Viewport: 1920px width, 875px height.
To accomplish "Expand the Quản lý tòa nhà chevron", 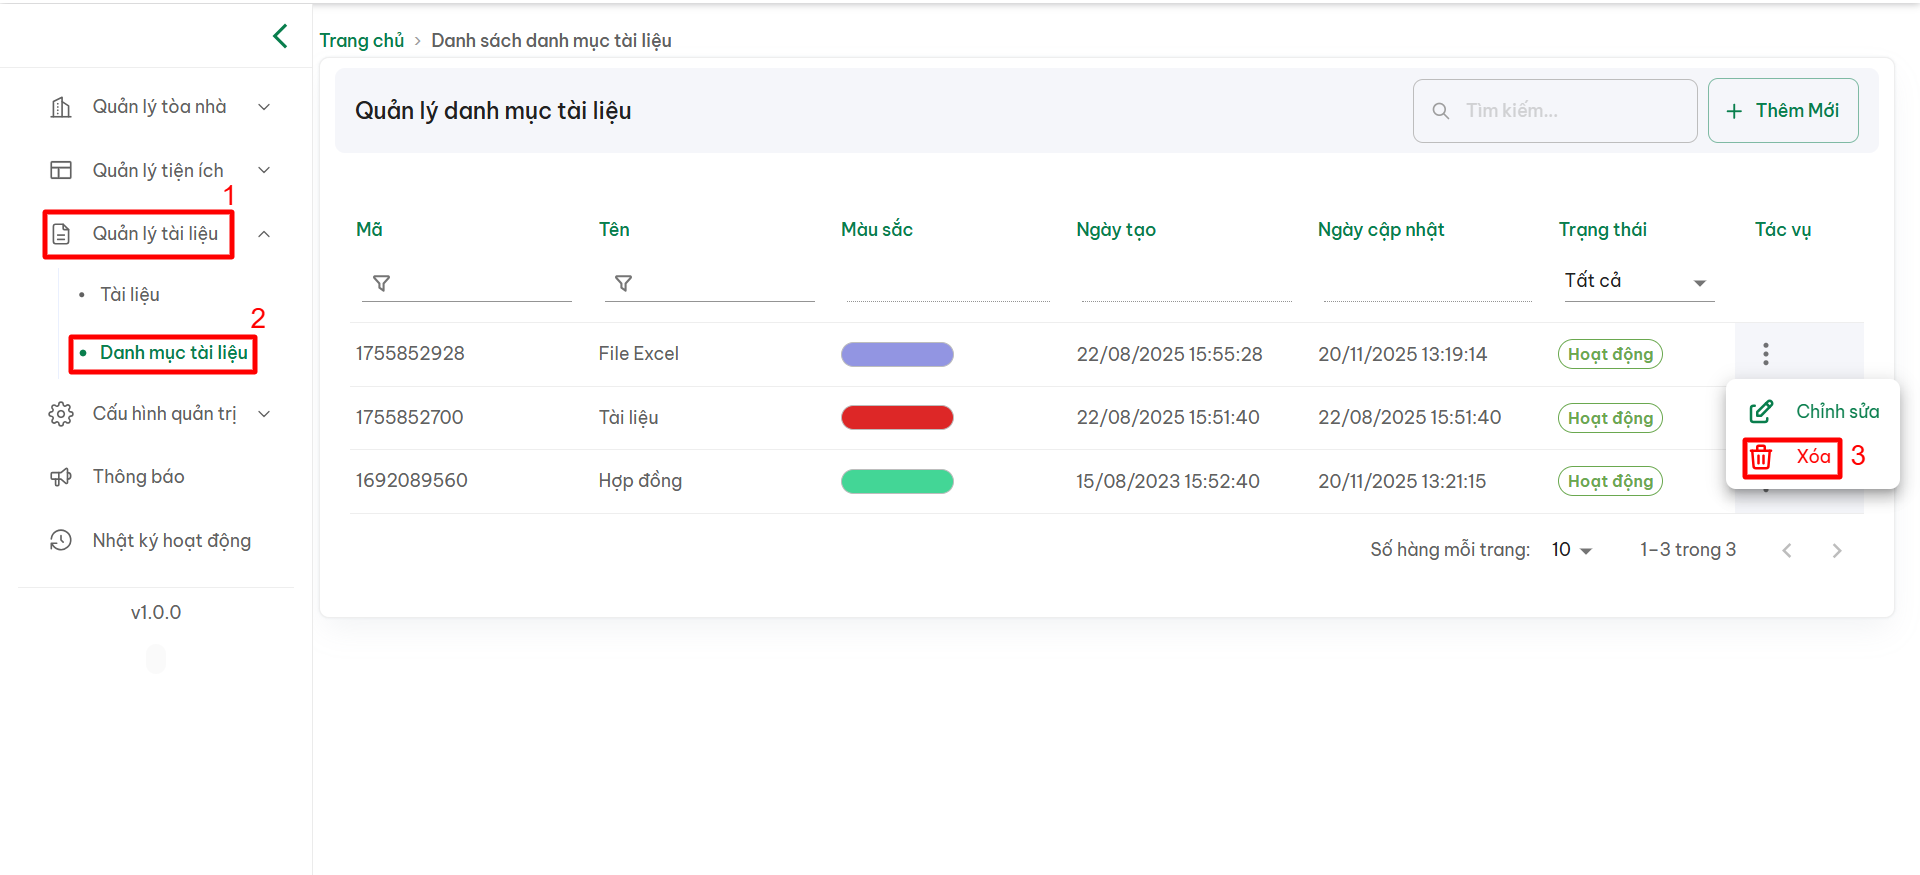I will (264, 107).
